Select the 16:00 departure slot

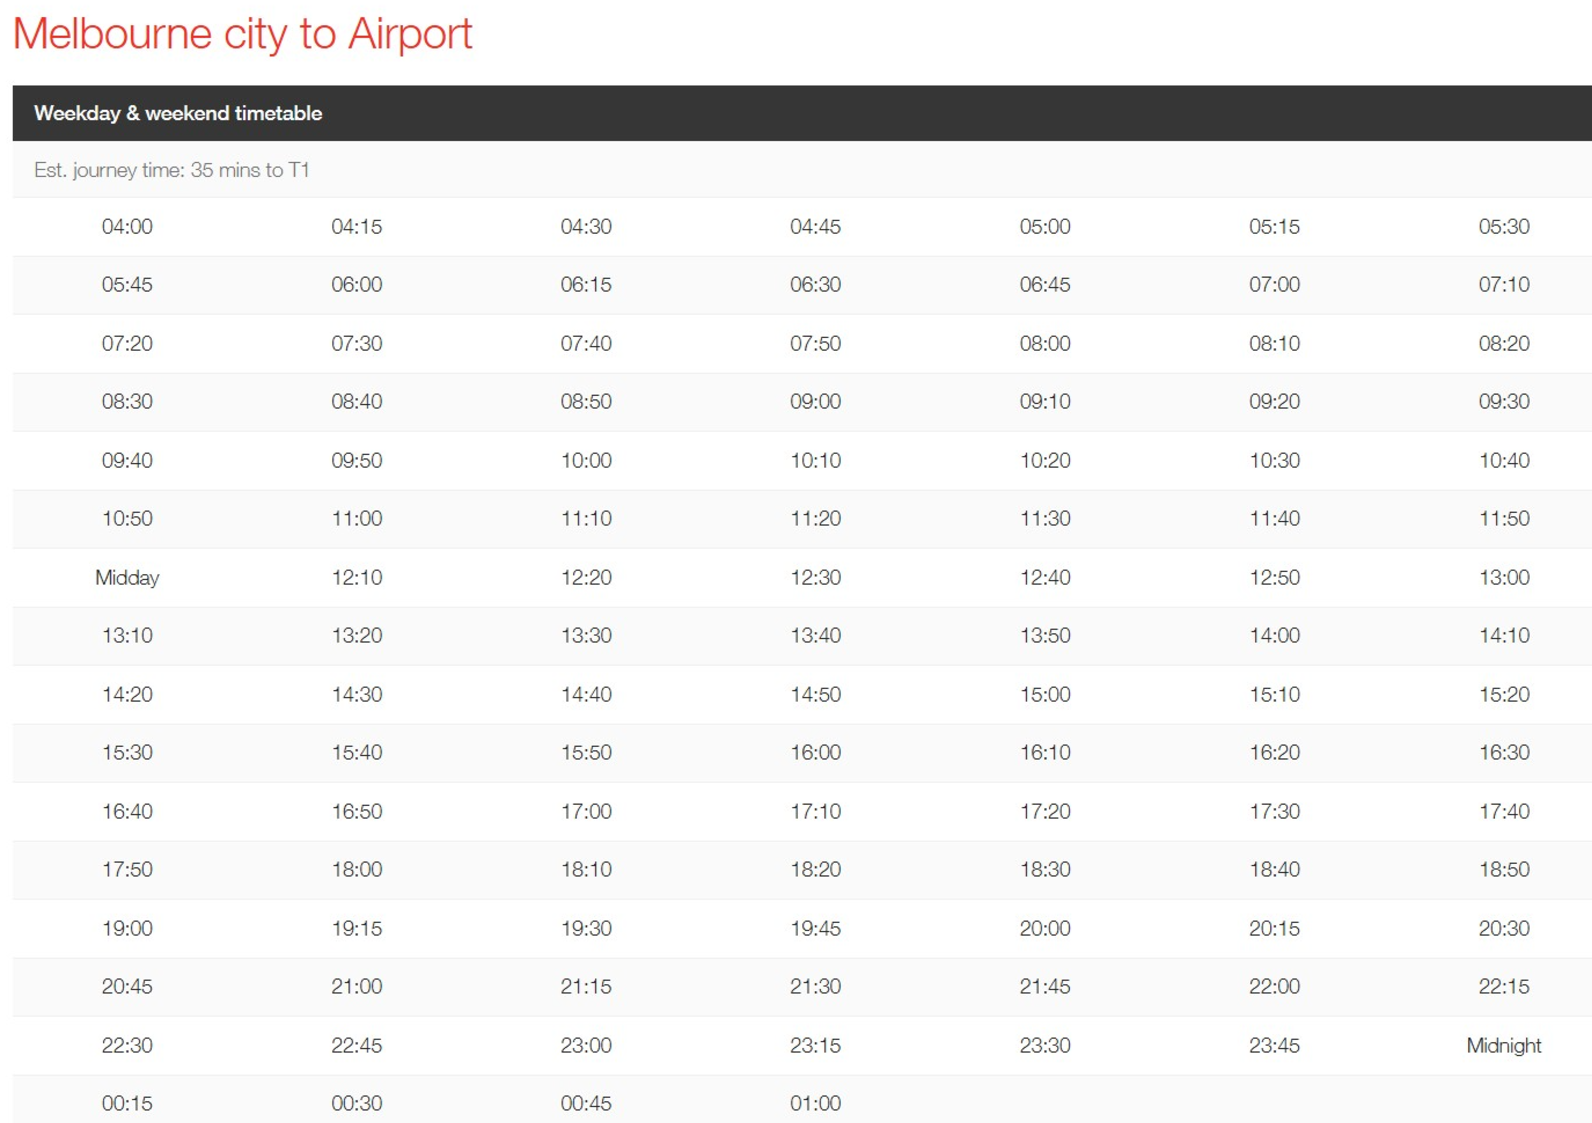pos(815,753)
